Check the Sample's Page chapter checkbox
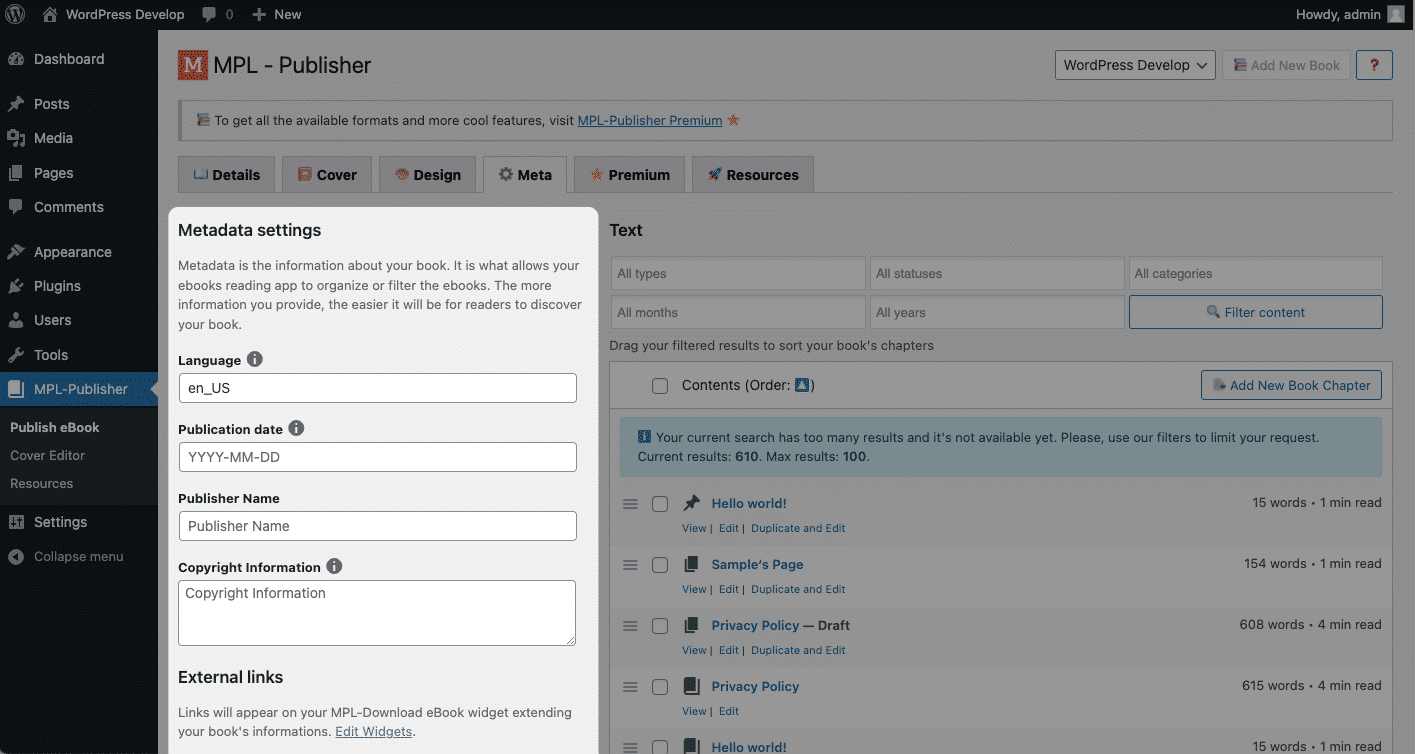Viewport: 1415px width, 754px height. point(660,565)
